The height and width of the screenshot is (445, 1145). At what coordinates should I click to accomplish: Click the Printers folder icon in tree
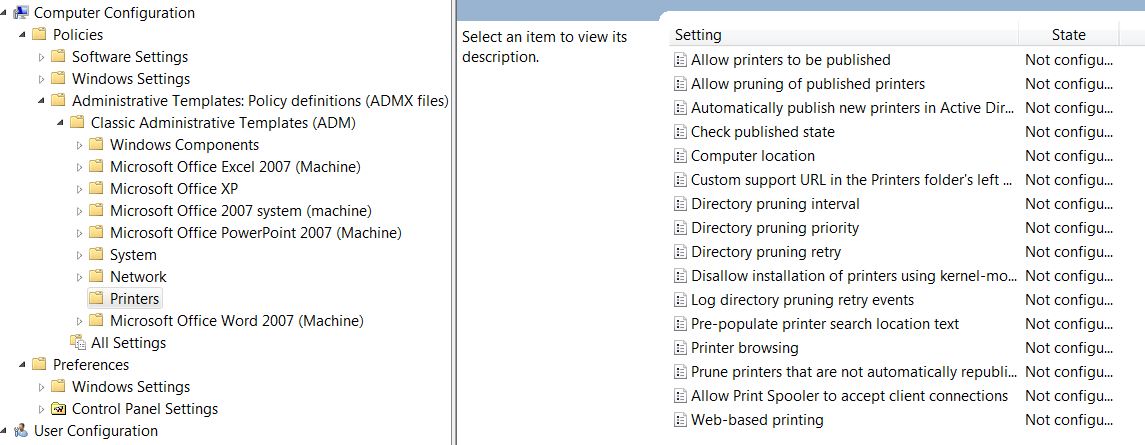pos(96,298)
